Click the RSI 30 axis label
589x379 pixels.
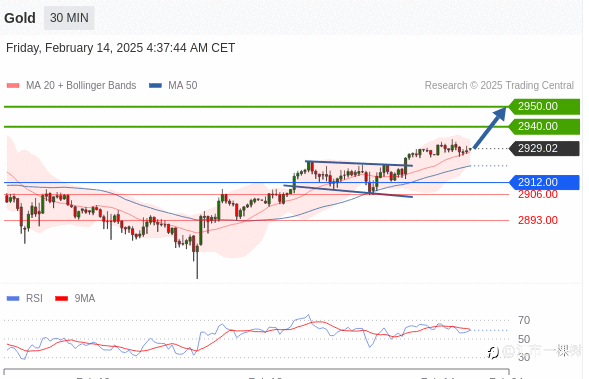click(524, 357)
